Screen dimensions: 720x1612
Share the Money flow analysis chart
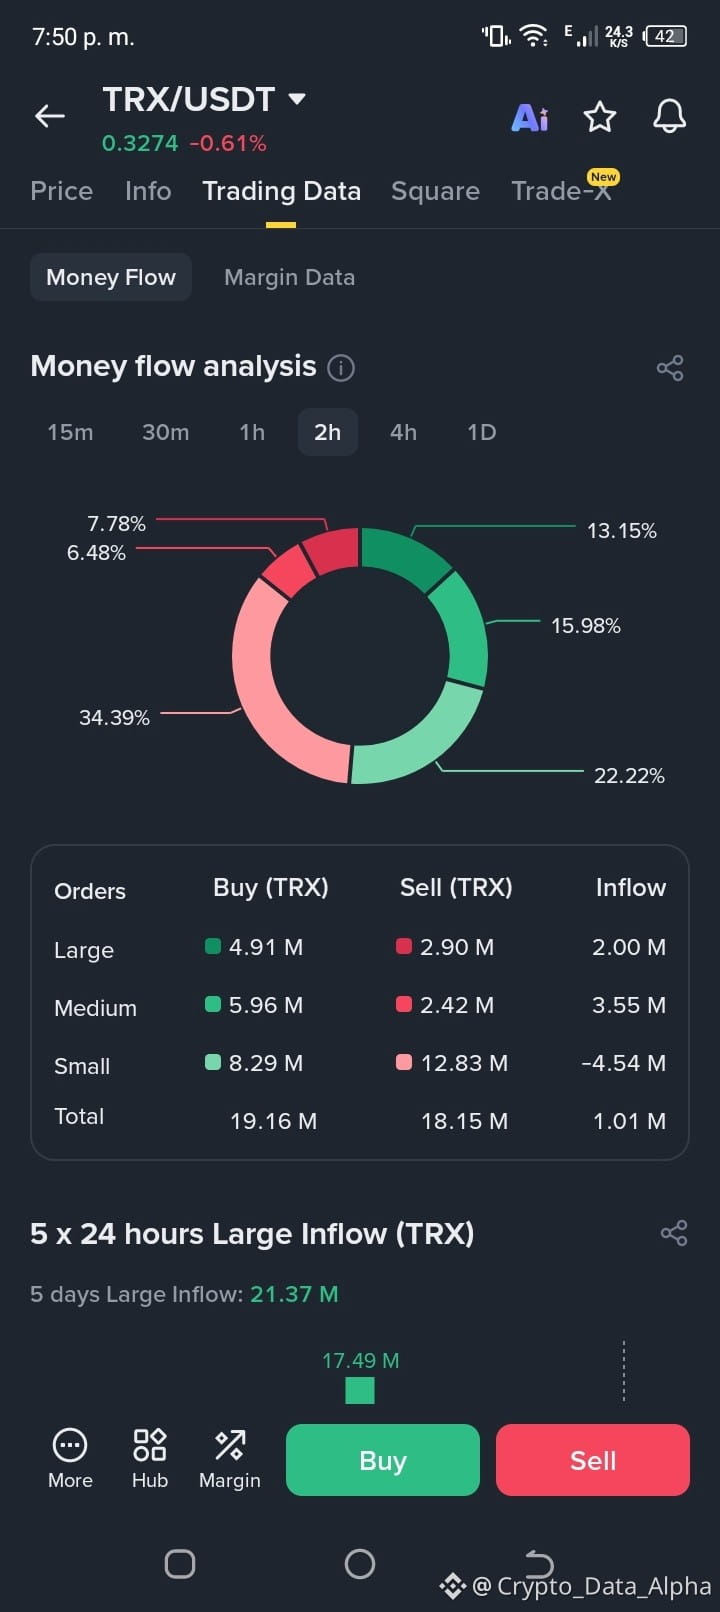[670, 368]
